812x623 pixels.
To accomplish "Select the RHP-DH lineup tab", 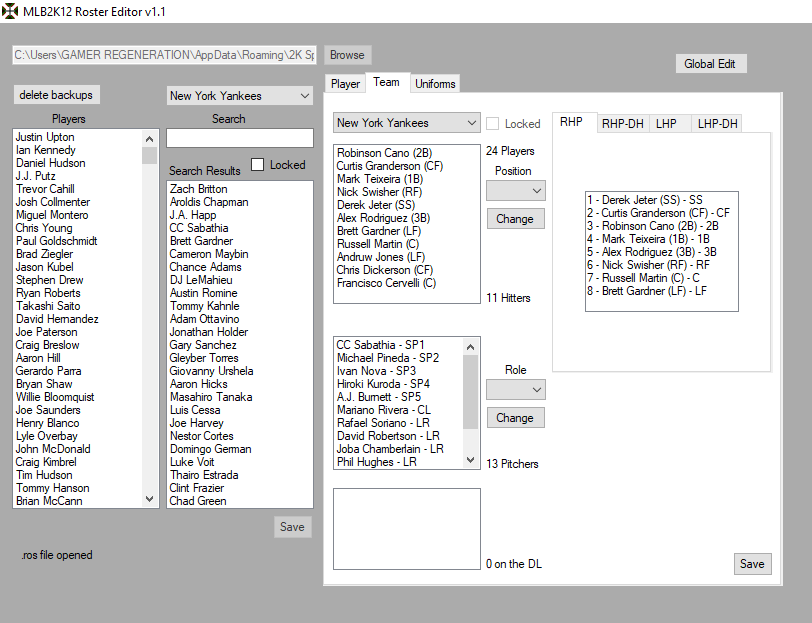I will (x=622, y=124).
